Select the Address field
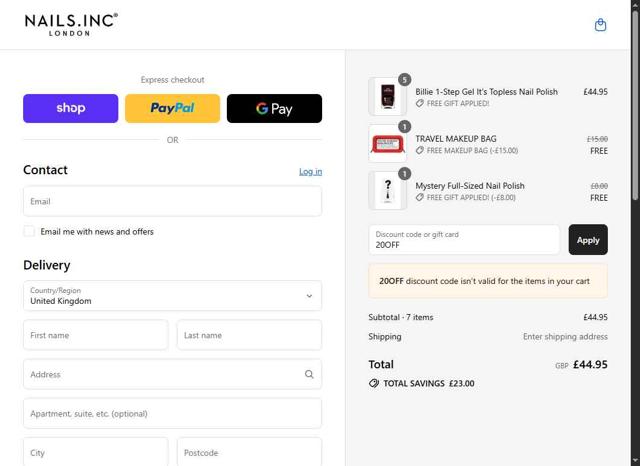The width and height of the screenshot is (640, 466). (172, 374)
